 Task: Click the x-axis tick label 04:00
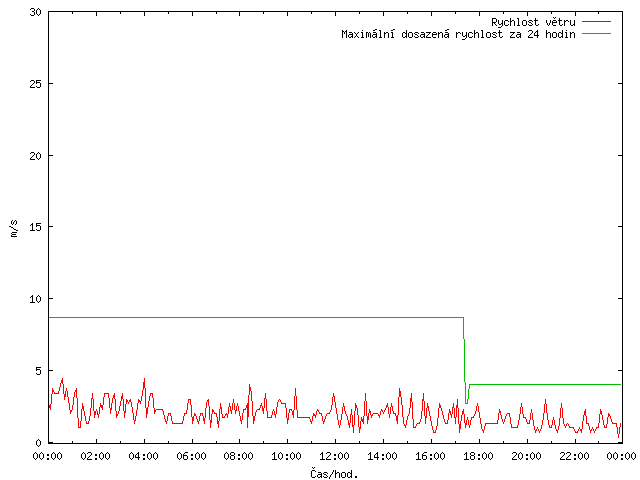click(143, 456)
